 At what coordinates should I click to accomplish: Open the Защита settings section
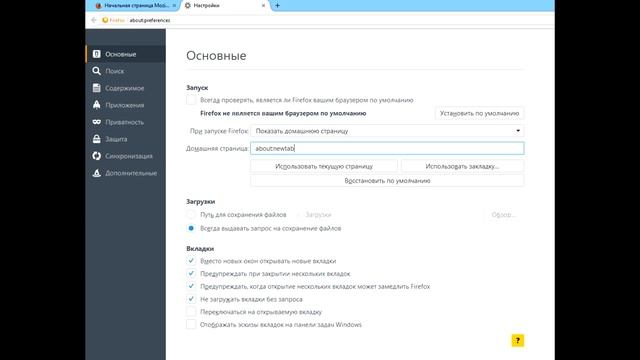[x=126, y=139]
